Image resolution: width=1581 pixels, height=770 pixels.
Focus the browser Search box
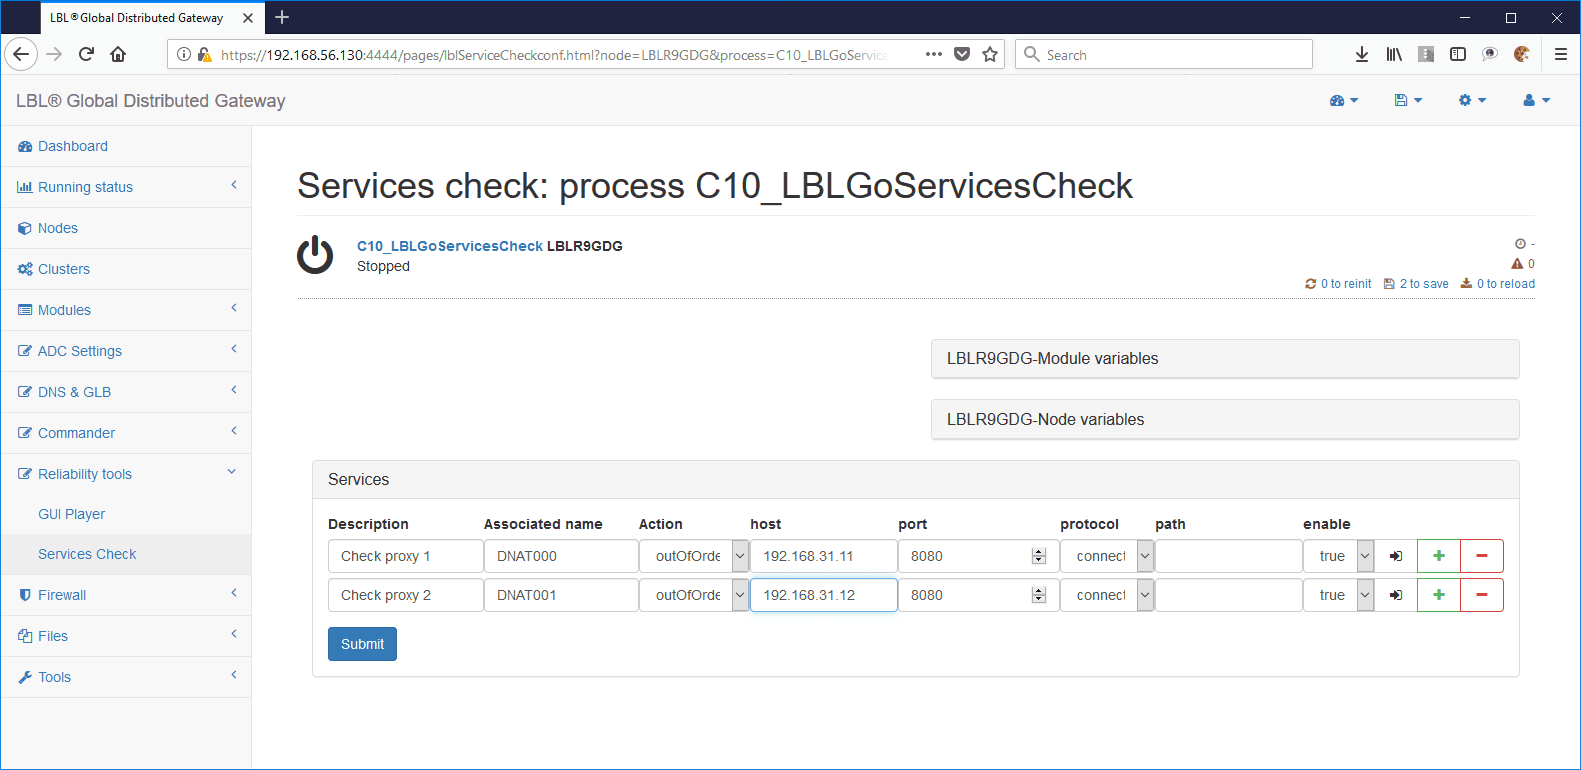[x=1164, y=54]
